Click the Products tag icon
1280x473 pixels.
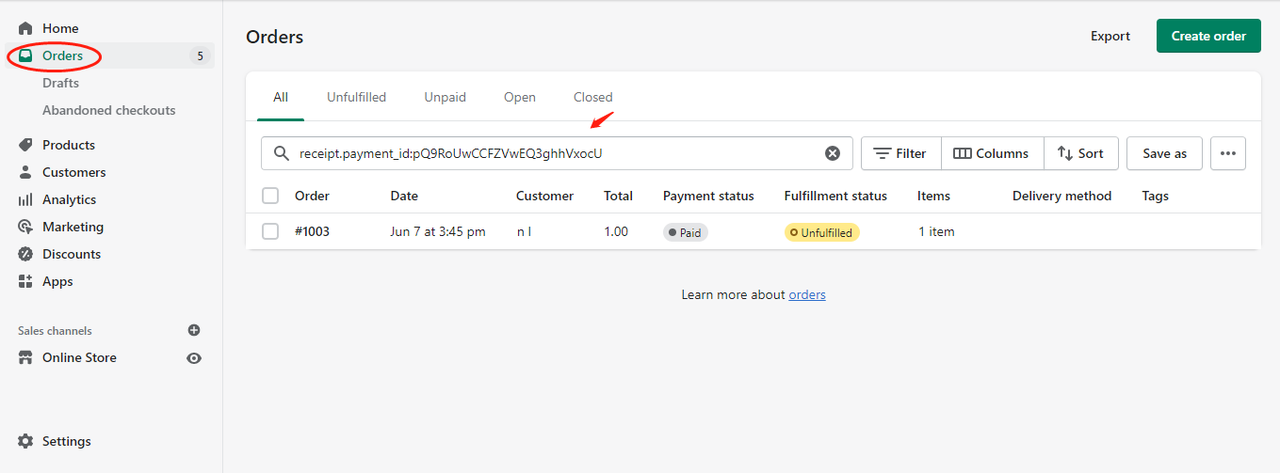26,145
